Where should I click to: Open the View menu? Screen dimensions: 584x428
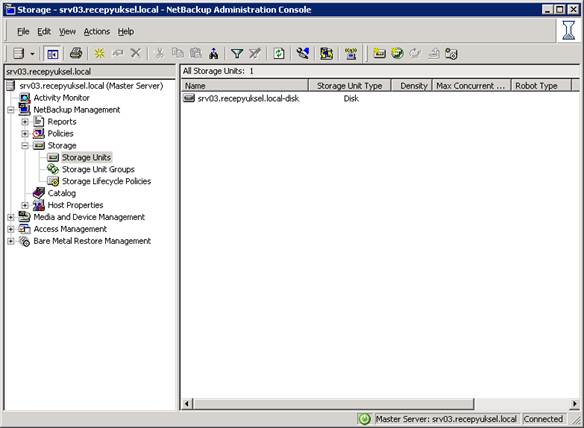[67, 32]
